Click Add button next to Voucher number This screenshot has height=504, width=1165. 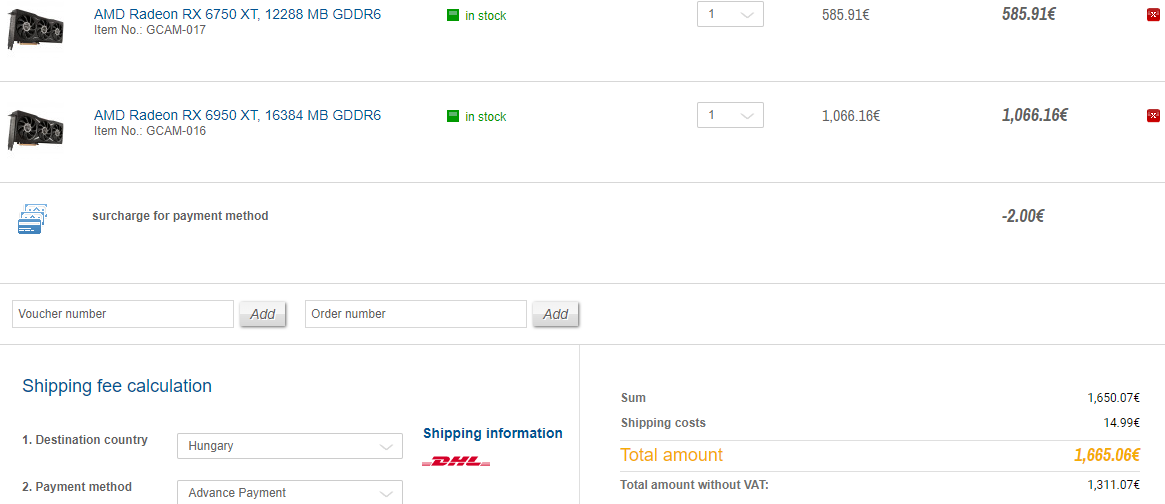[x=262, y=314]
